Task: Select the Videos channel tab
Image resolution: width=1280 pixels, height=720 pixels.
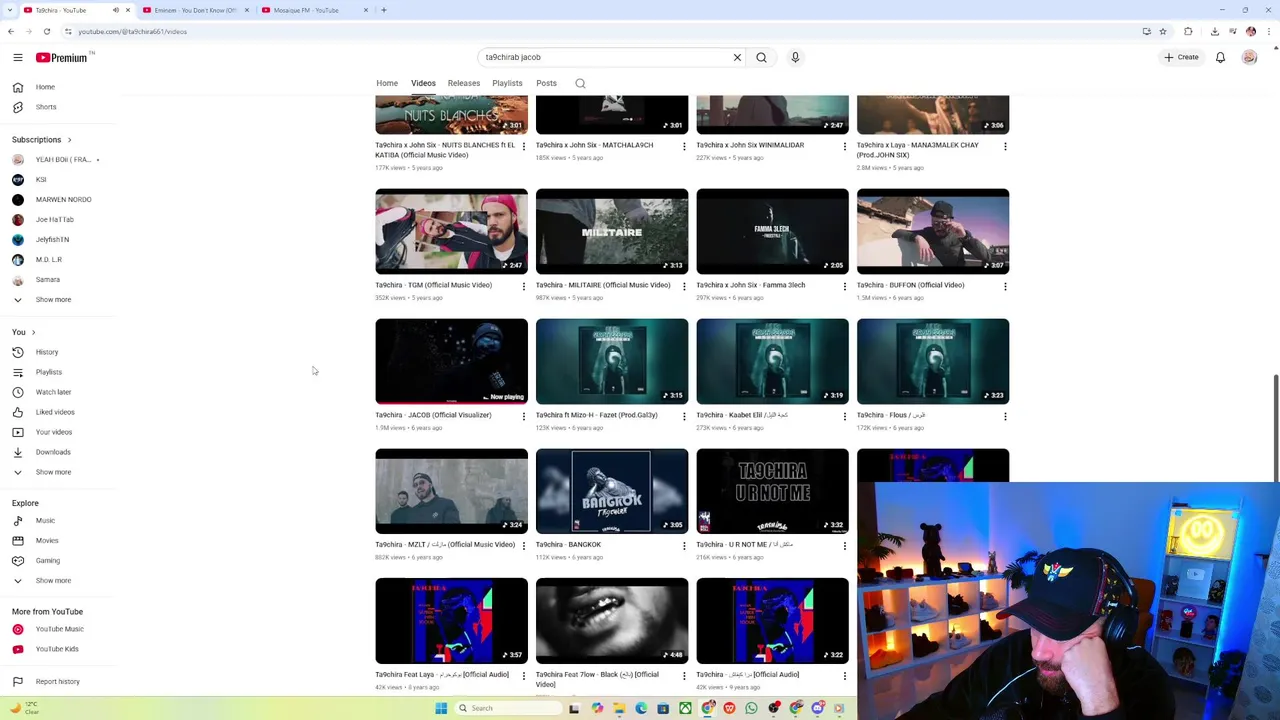Action: [423, 83]
